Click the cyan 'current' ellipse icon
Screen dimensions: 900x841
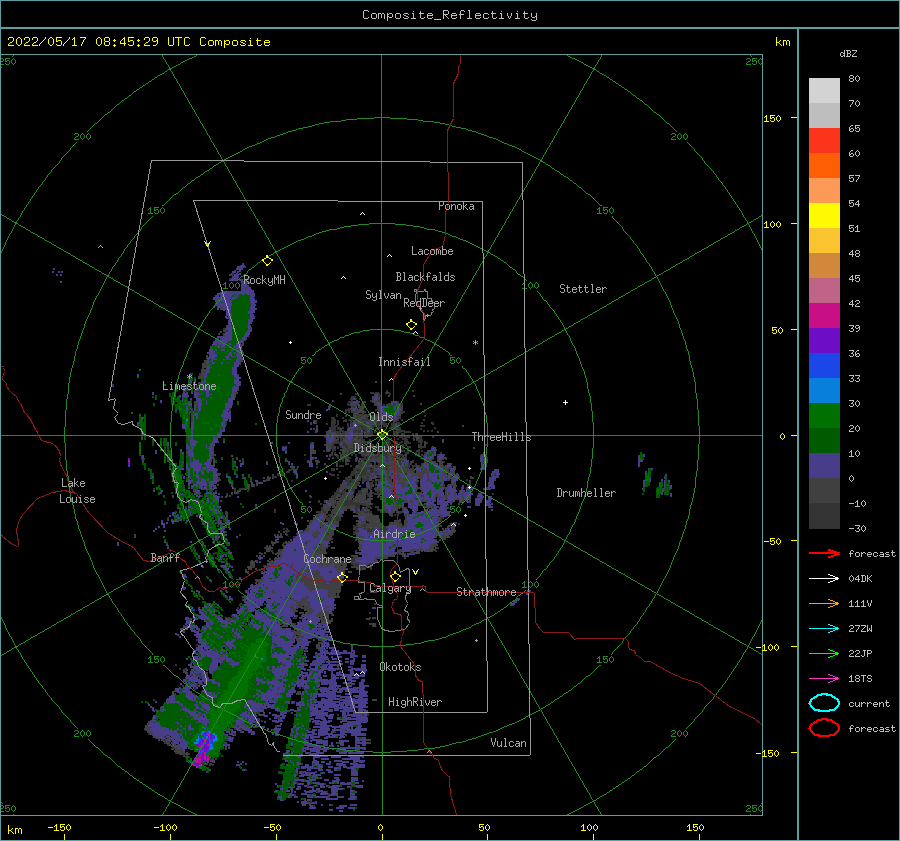[824, 703]
